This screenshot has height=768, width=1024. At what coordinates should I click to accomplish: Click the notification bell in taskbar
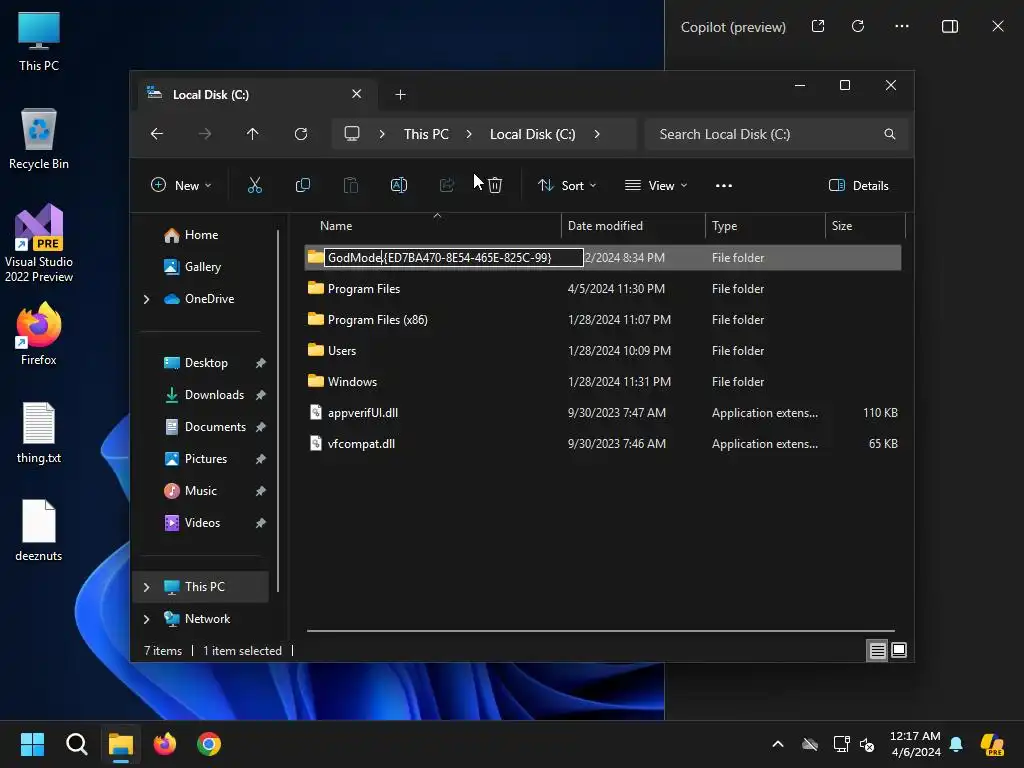956,744
